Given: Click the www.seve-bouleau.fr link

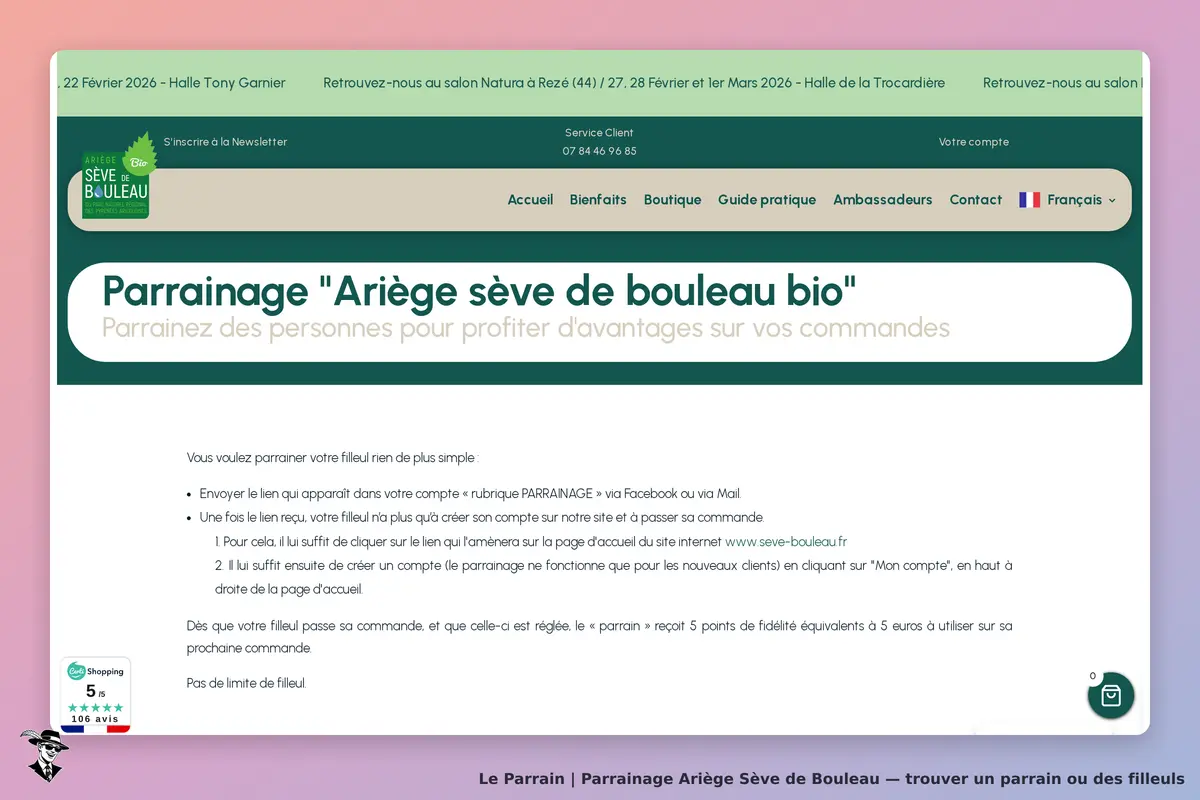Looking at the screenshot, I should pos(786,542).
